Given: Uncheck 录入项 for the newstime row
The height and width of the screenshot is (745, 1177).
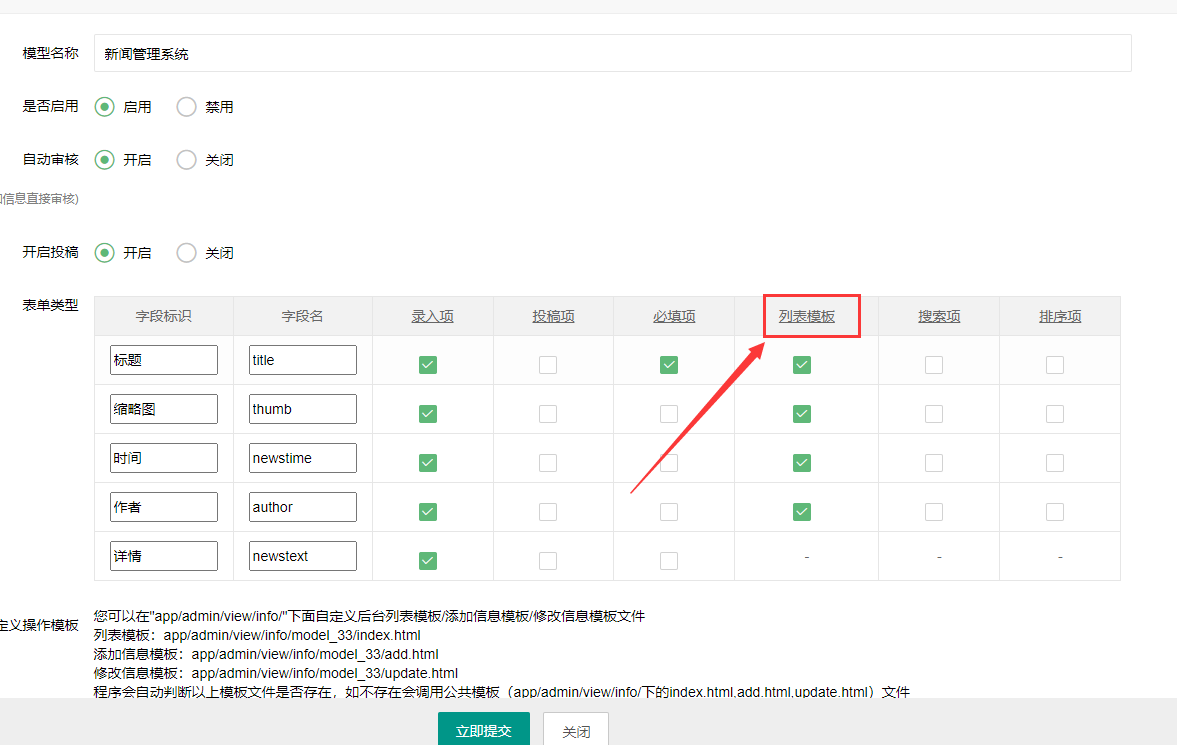Looking at the screenshot, I should click(x=428, y=463).
